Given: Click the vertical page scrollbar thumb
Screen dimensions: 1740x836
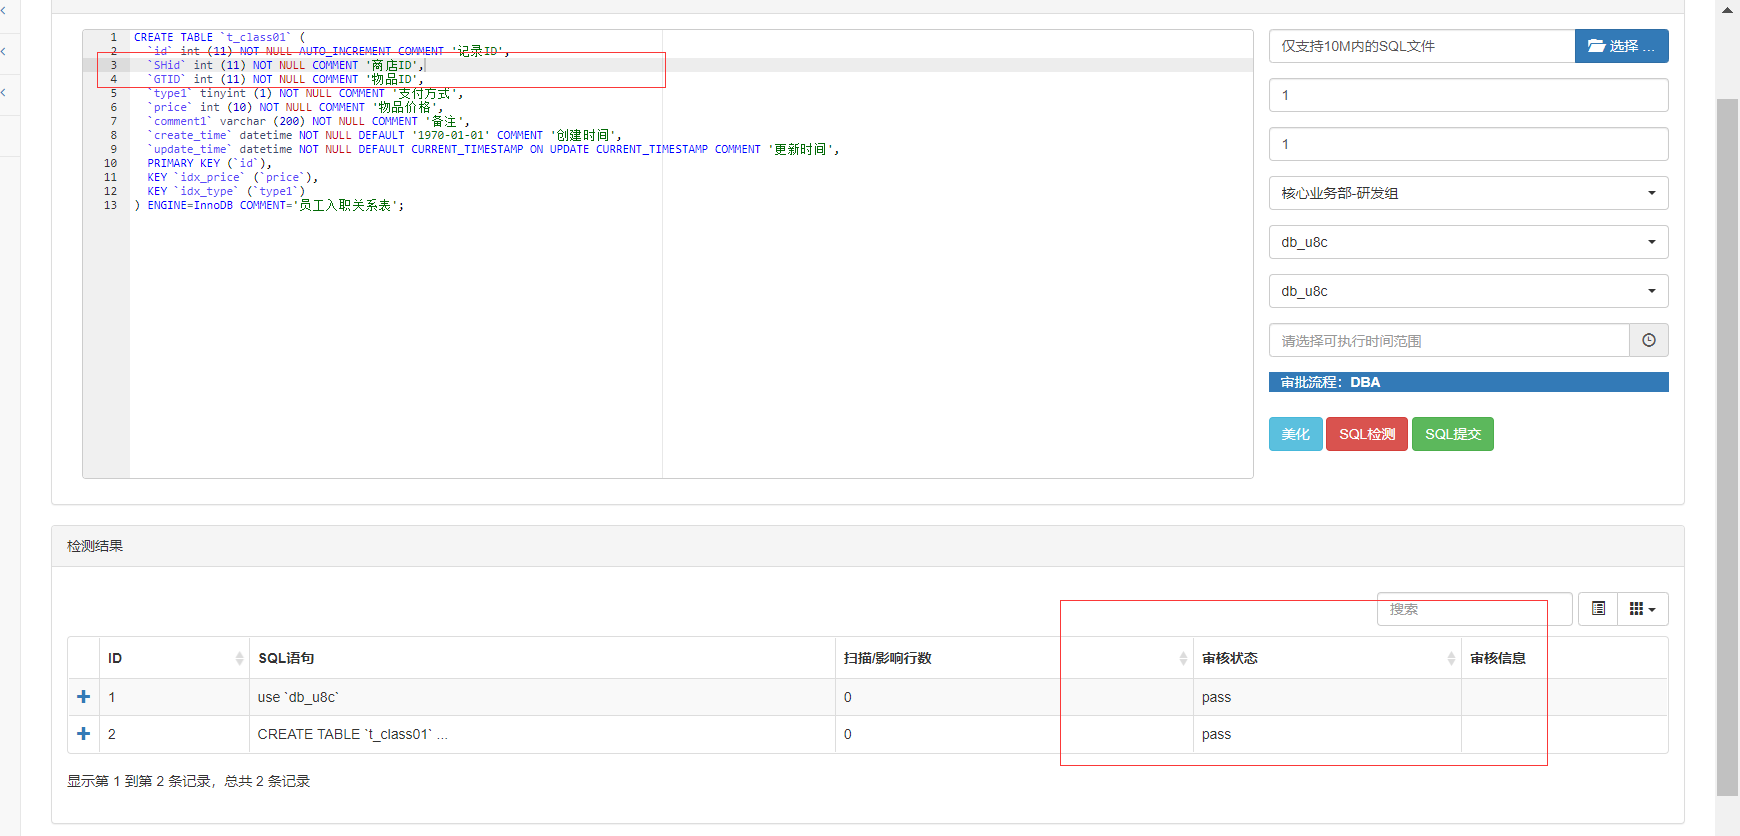Looking at the screenshot, I should pyautogui.click(x=1727, y=447).
